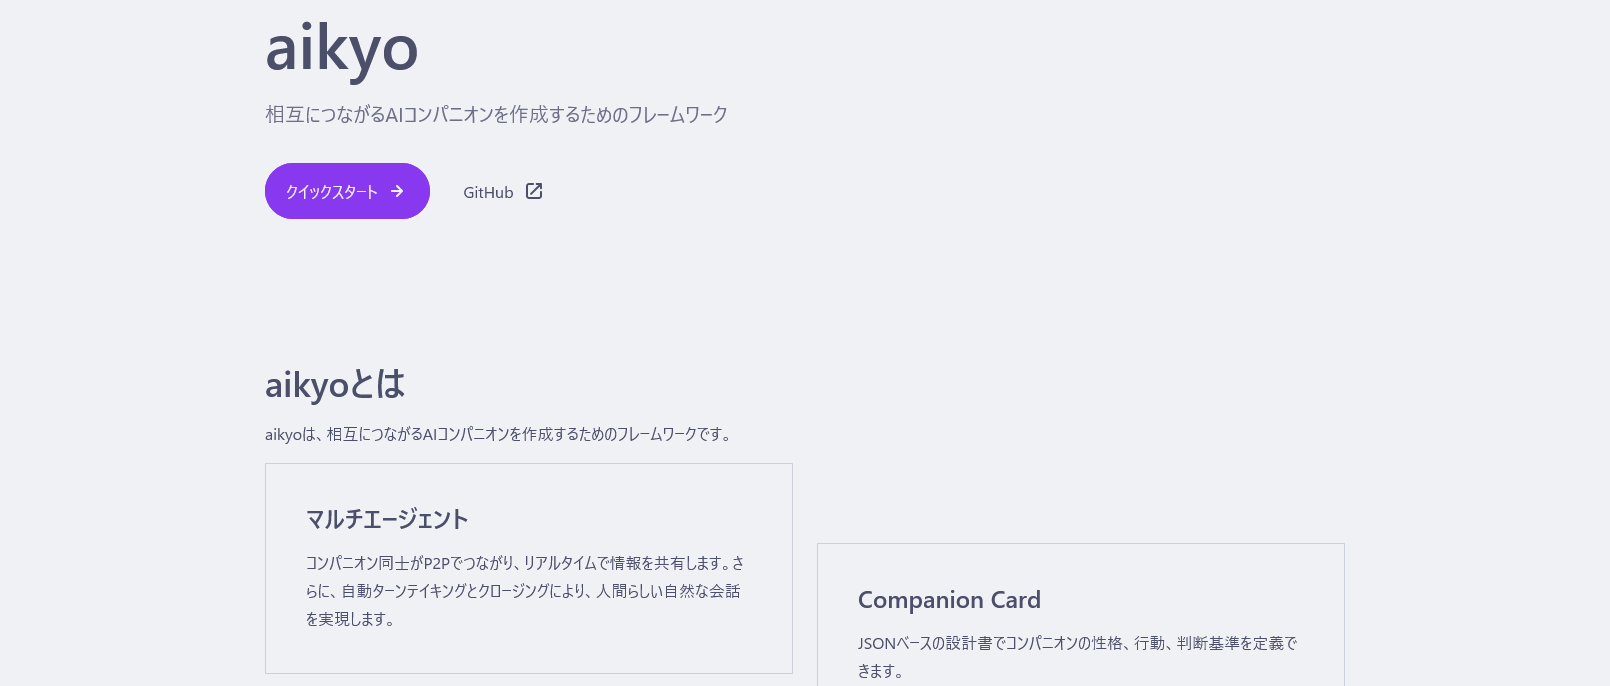
Task: Select the マルチエージェント card heading
Action: point(387,519)
